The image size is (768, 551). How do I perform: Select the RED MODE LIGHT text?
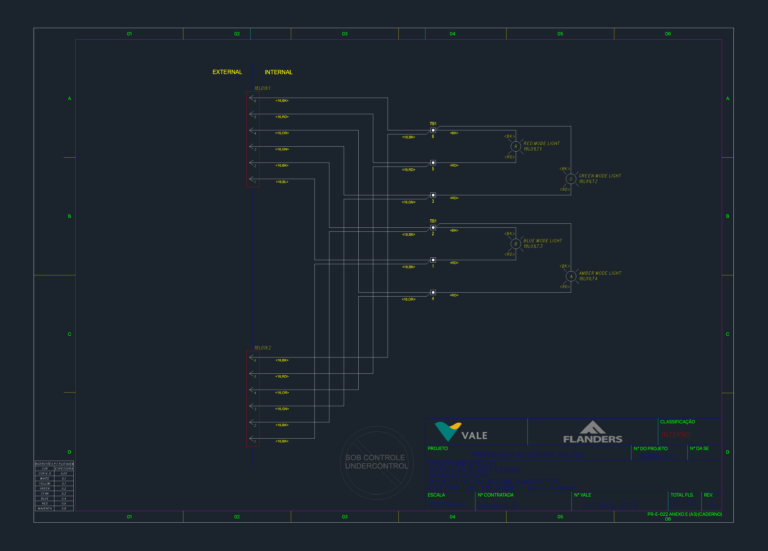click(541, 144)
